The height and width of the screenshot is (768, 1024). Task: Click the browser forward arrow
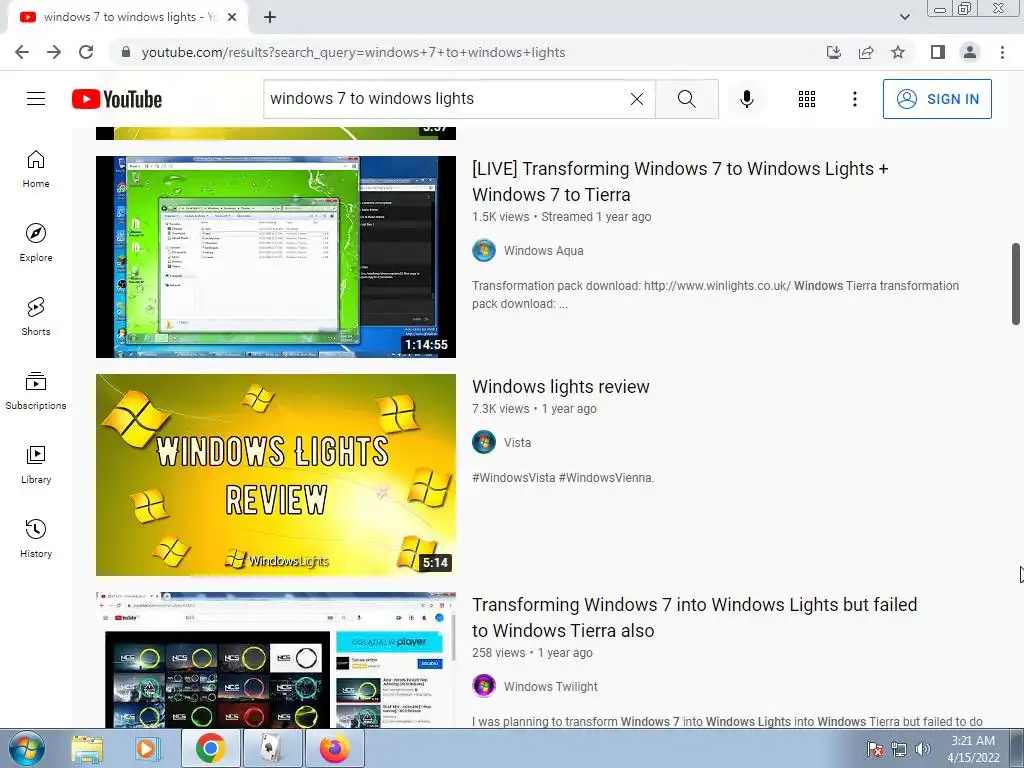click(54, 52)
